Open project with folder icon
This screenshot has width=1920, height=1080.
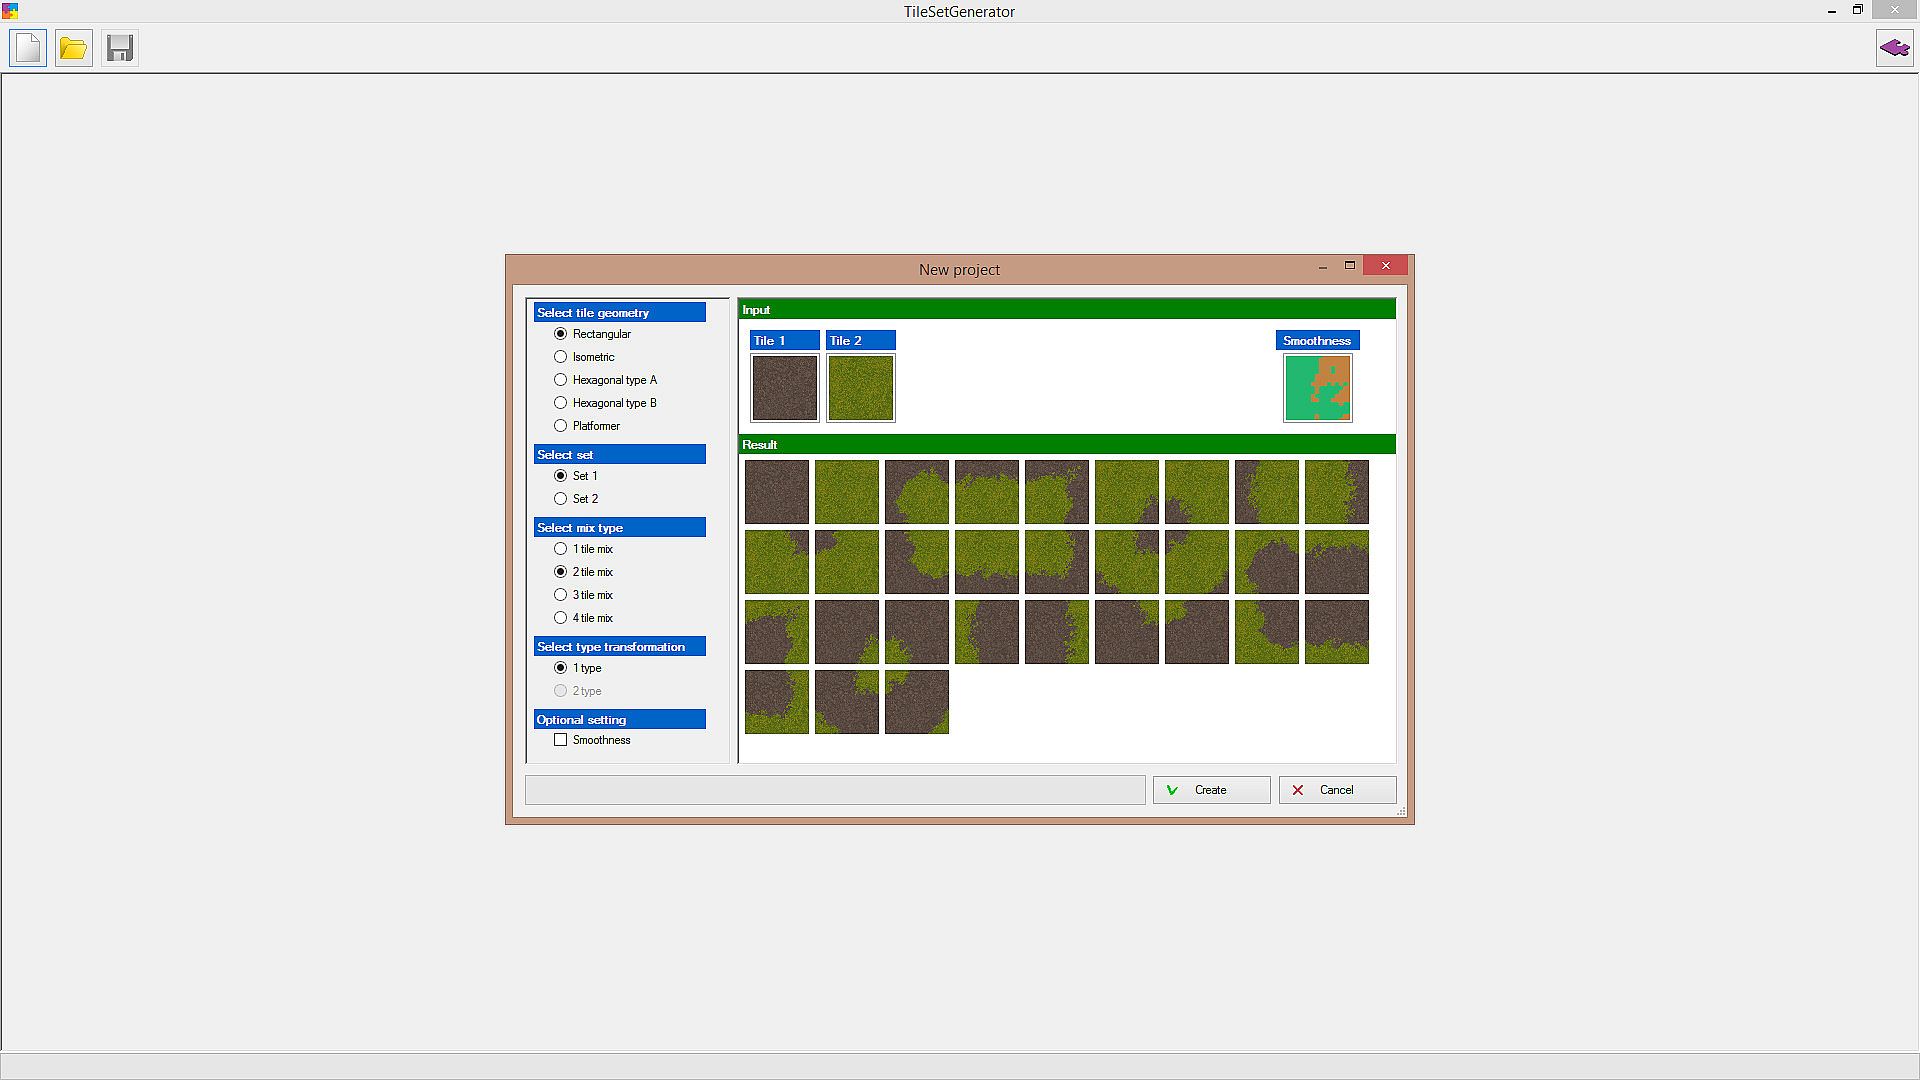[x=73, y=48]
